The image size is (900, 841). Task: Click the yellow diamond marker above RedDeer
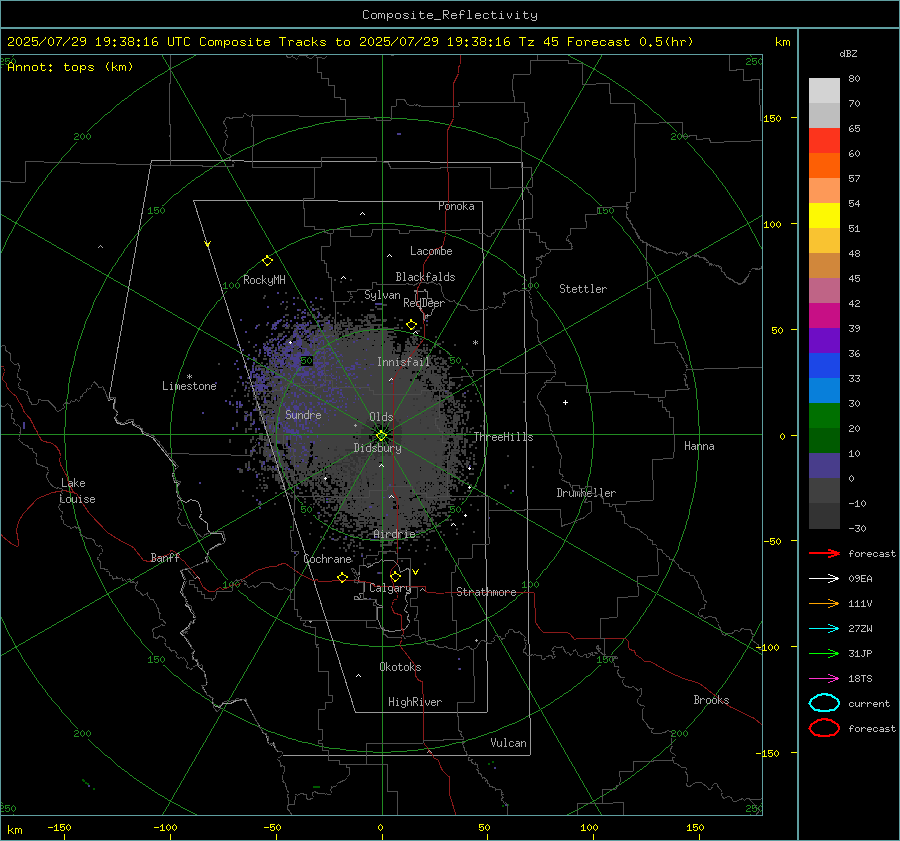[412, 325]
